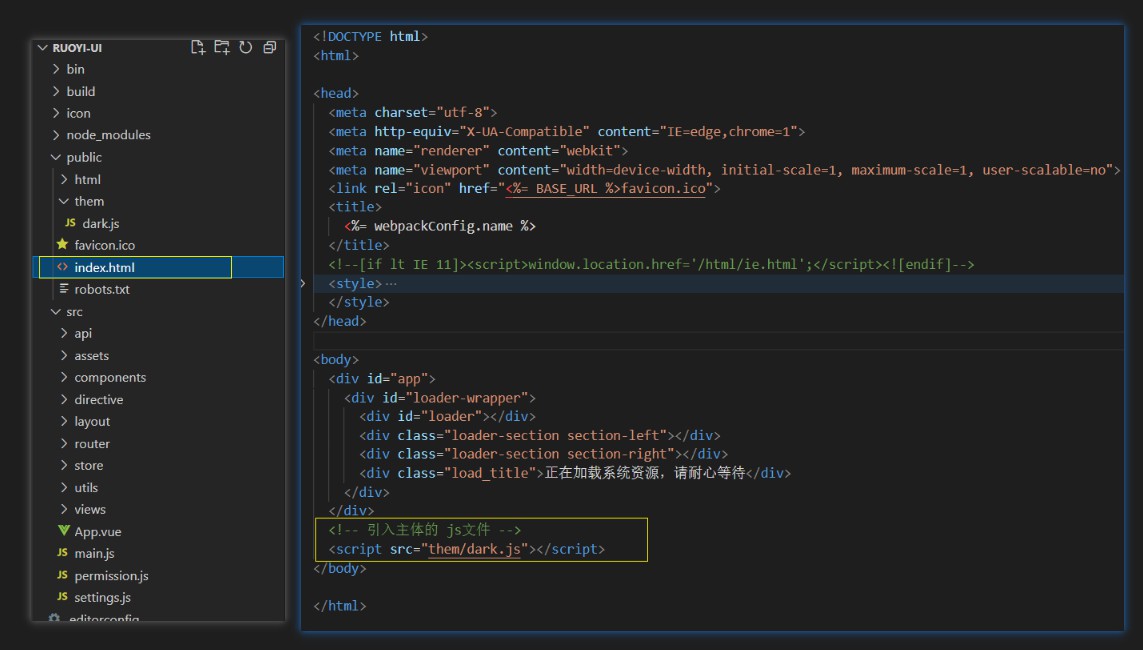The height and width of the screenshot is (650, 1143).
Task: Expand the node_modules folder
Action: [56, 135]
